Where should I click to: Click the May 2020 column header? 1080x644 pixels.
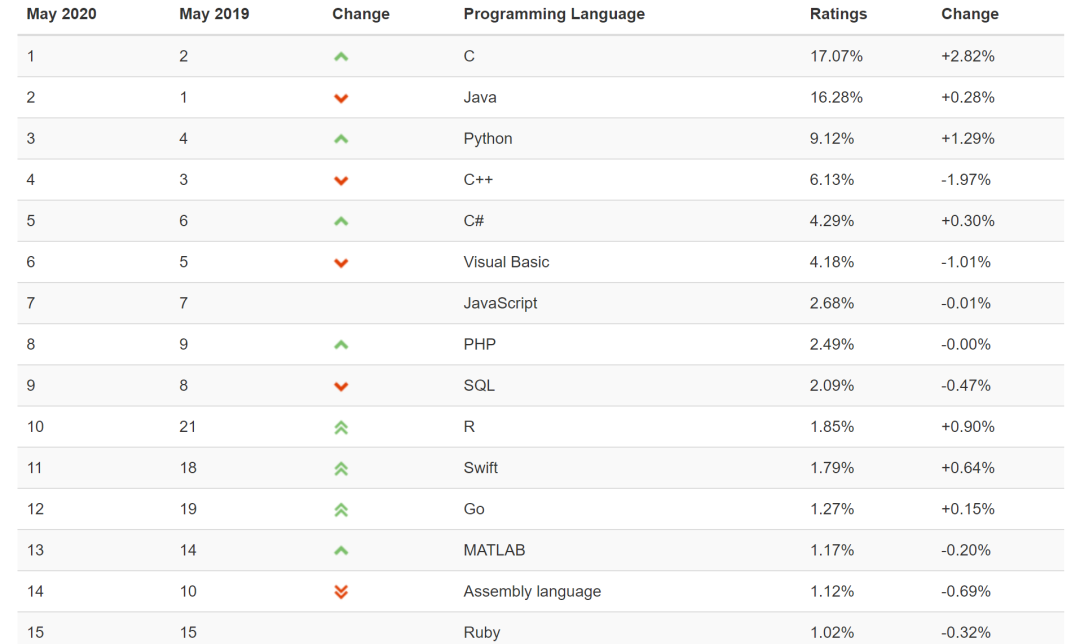point(61,14)
